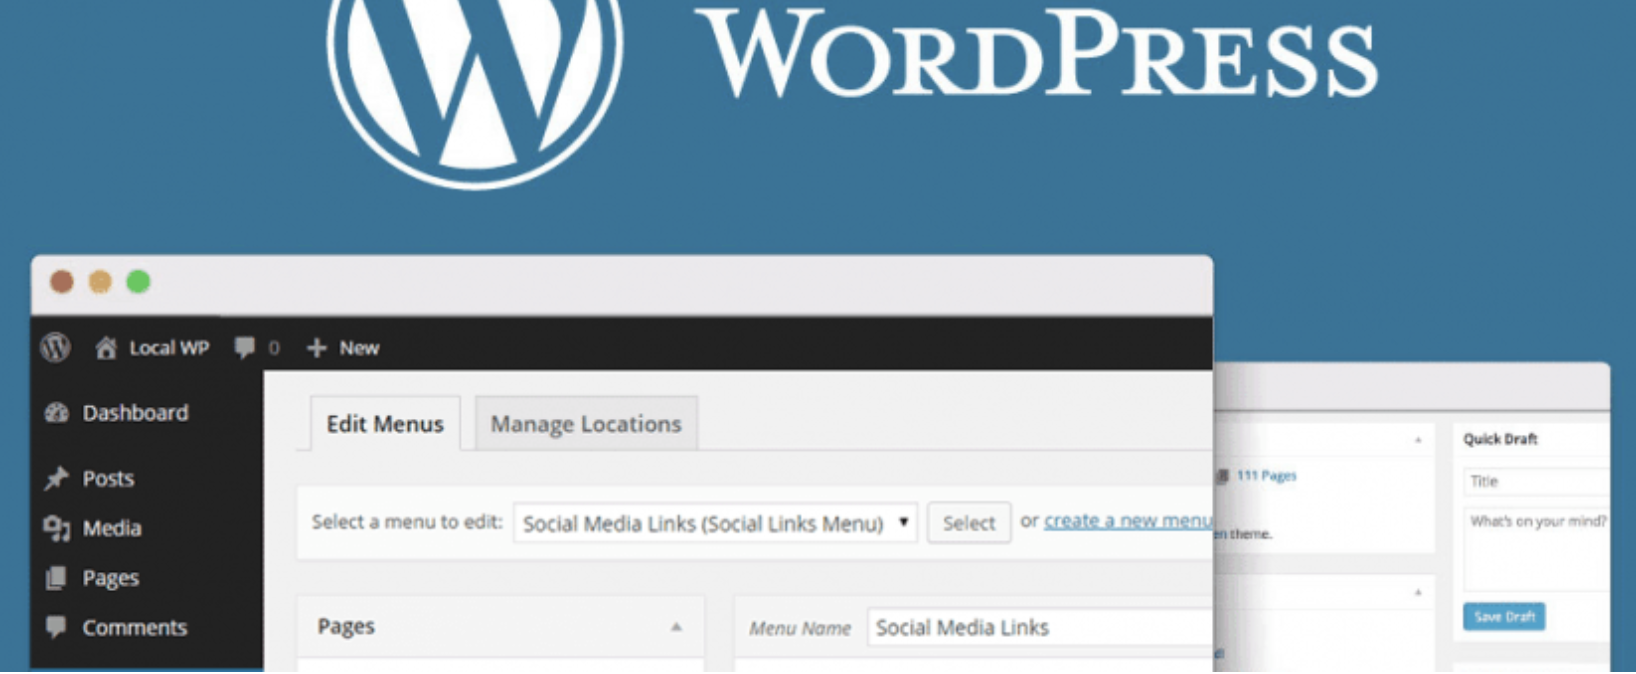Screen dimensions: 1636x674
Task: Open the Social Media Links menu dropdown
Action: click(x=715, y=522)
